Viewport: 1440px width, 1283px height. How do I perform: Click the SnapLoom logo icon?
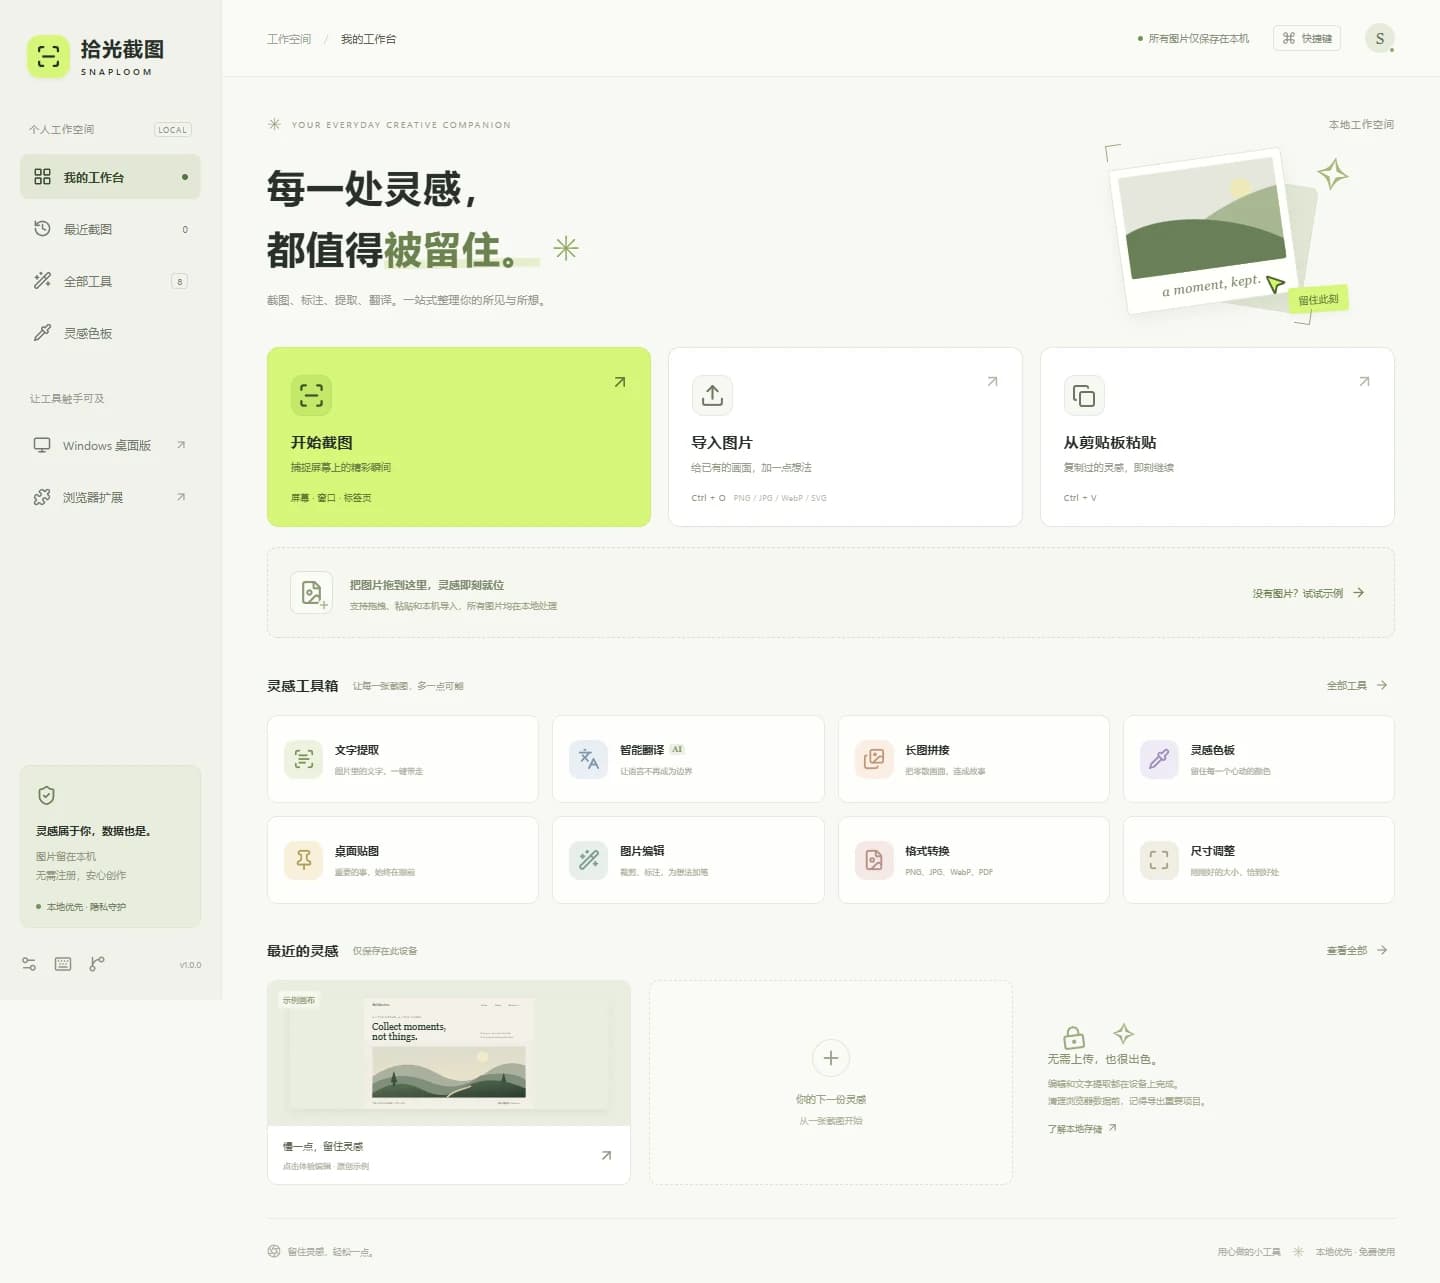pyautogui.click(x=48, y=56)
